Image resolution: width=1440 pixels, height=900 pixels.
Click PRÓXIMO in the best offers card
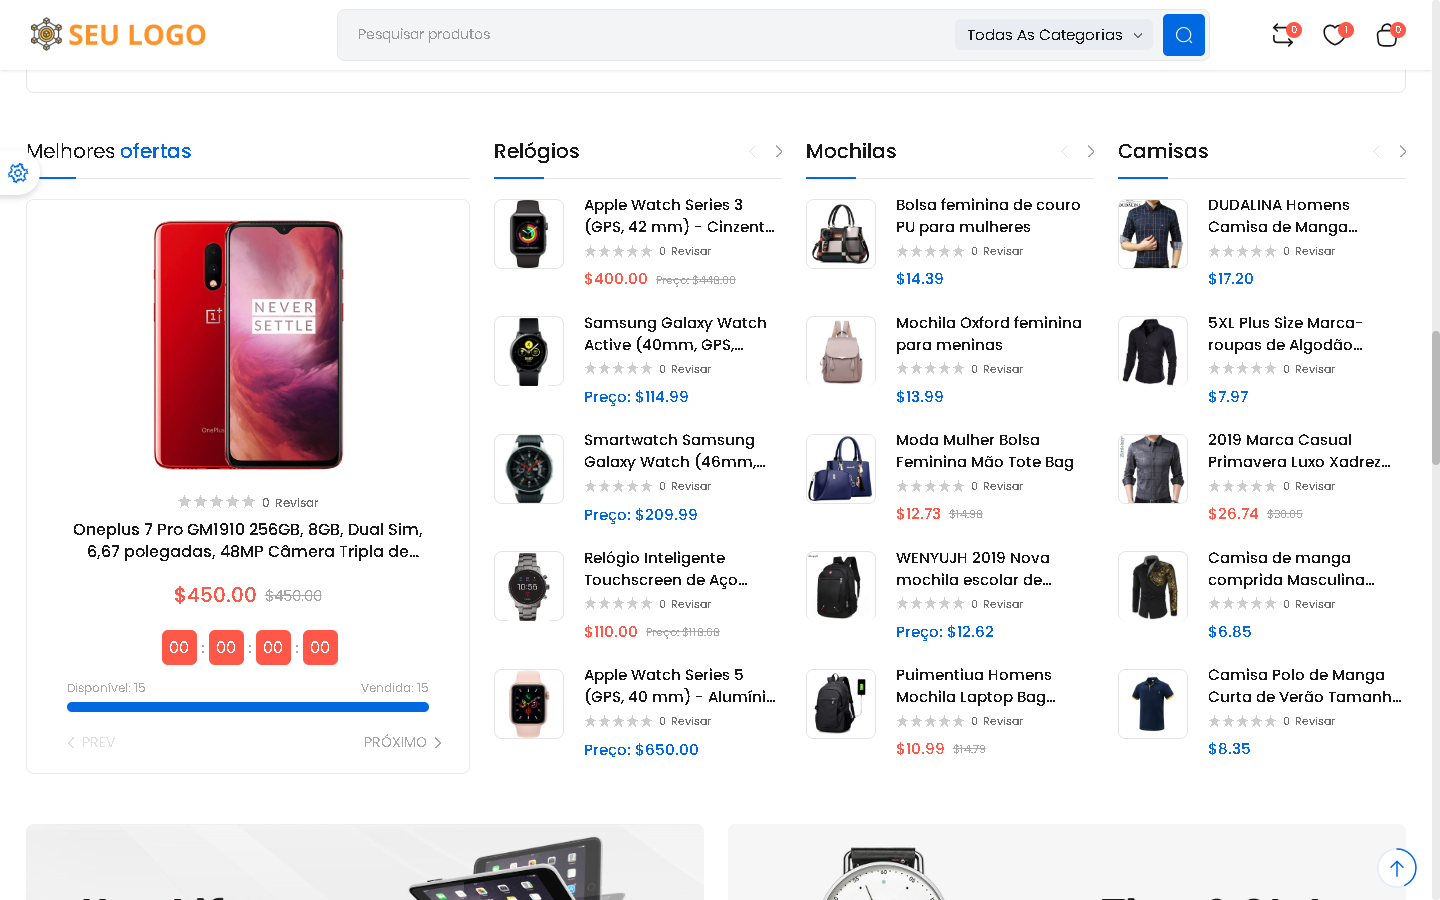pyautogui.click(x=402, y=742)
